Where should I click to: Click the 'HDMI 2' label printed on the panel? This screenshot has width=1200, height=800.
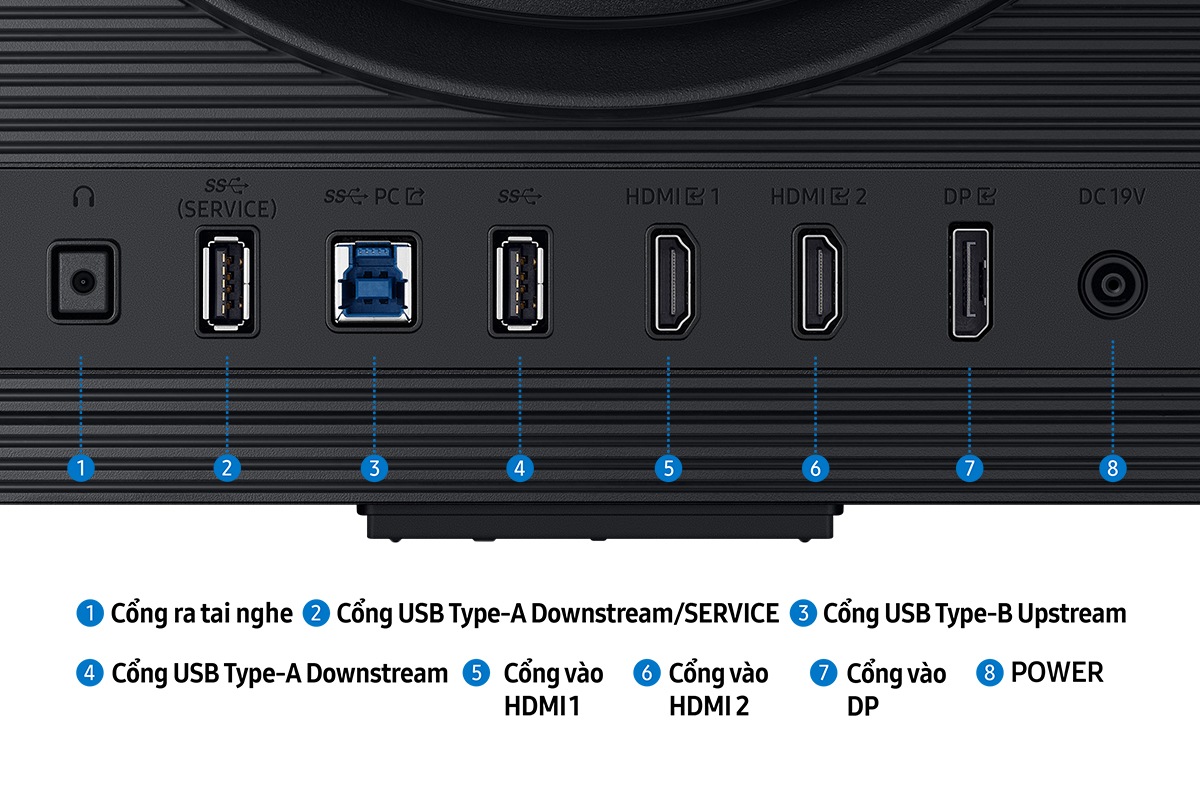tap(818, 197)
